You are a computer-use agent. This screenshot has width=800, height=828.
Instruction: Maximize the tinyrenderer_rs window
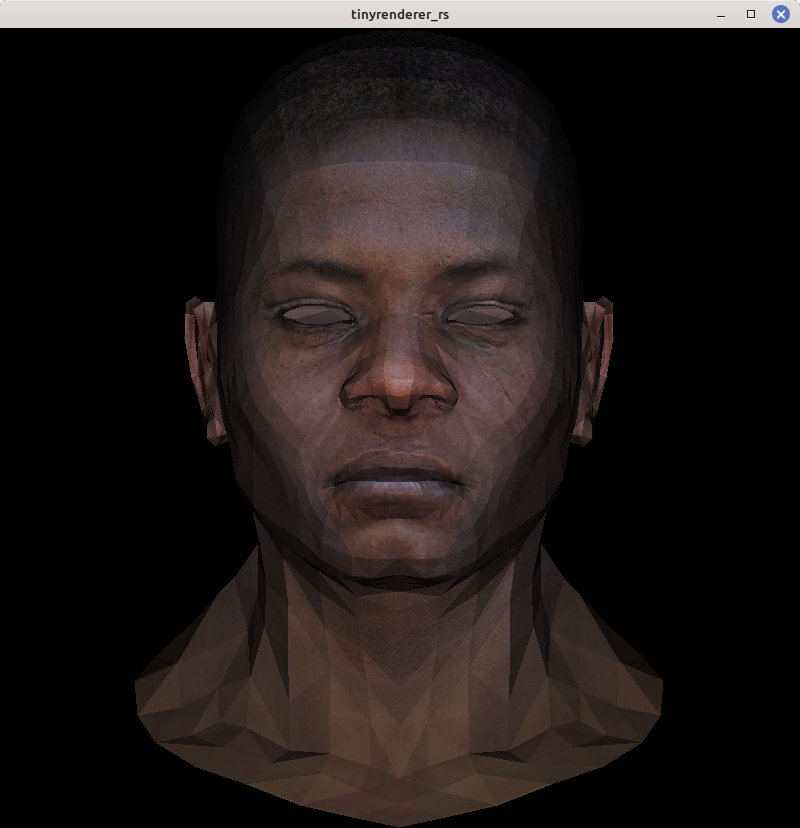(x=750, y=14)
